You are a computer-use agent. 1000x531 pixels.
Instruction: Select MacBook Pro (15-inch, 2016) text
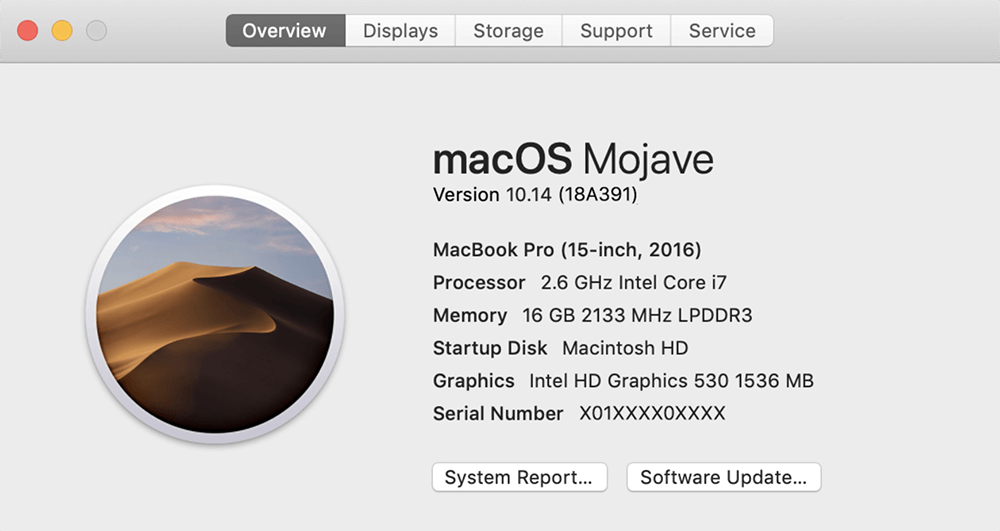click(567, 250)
